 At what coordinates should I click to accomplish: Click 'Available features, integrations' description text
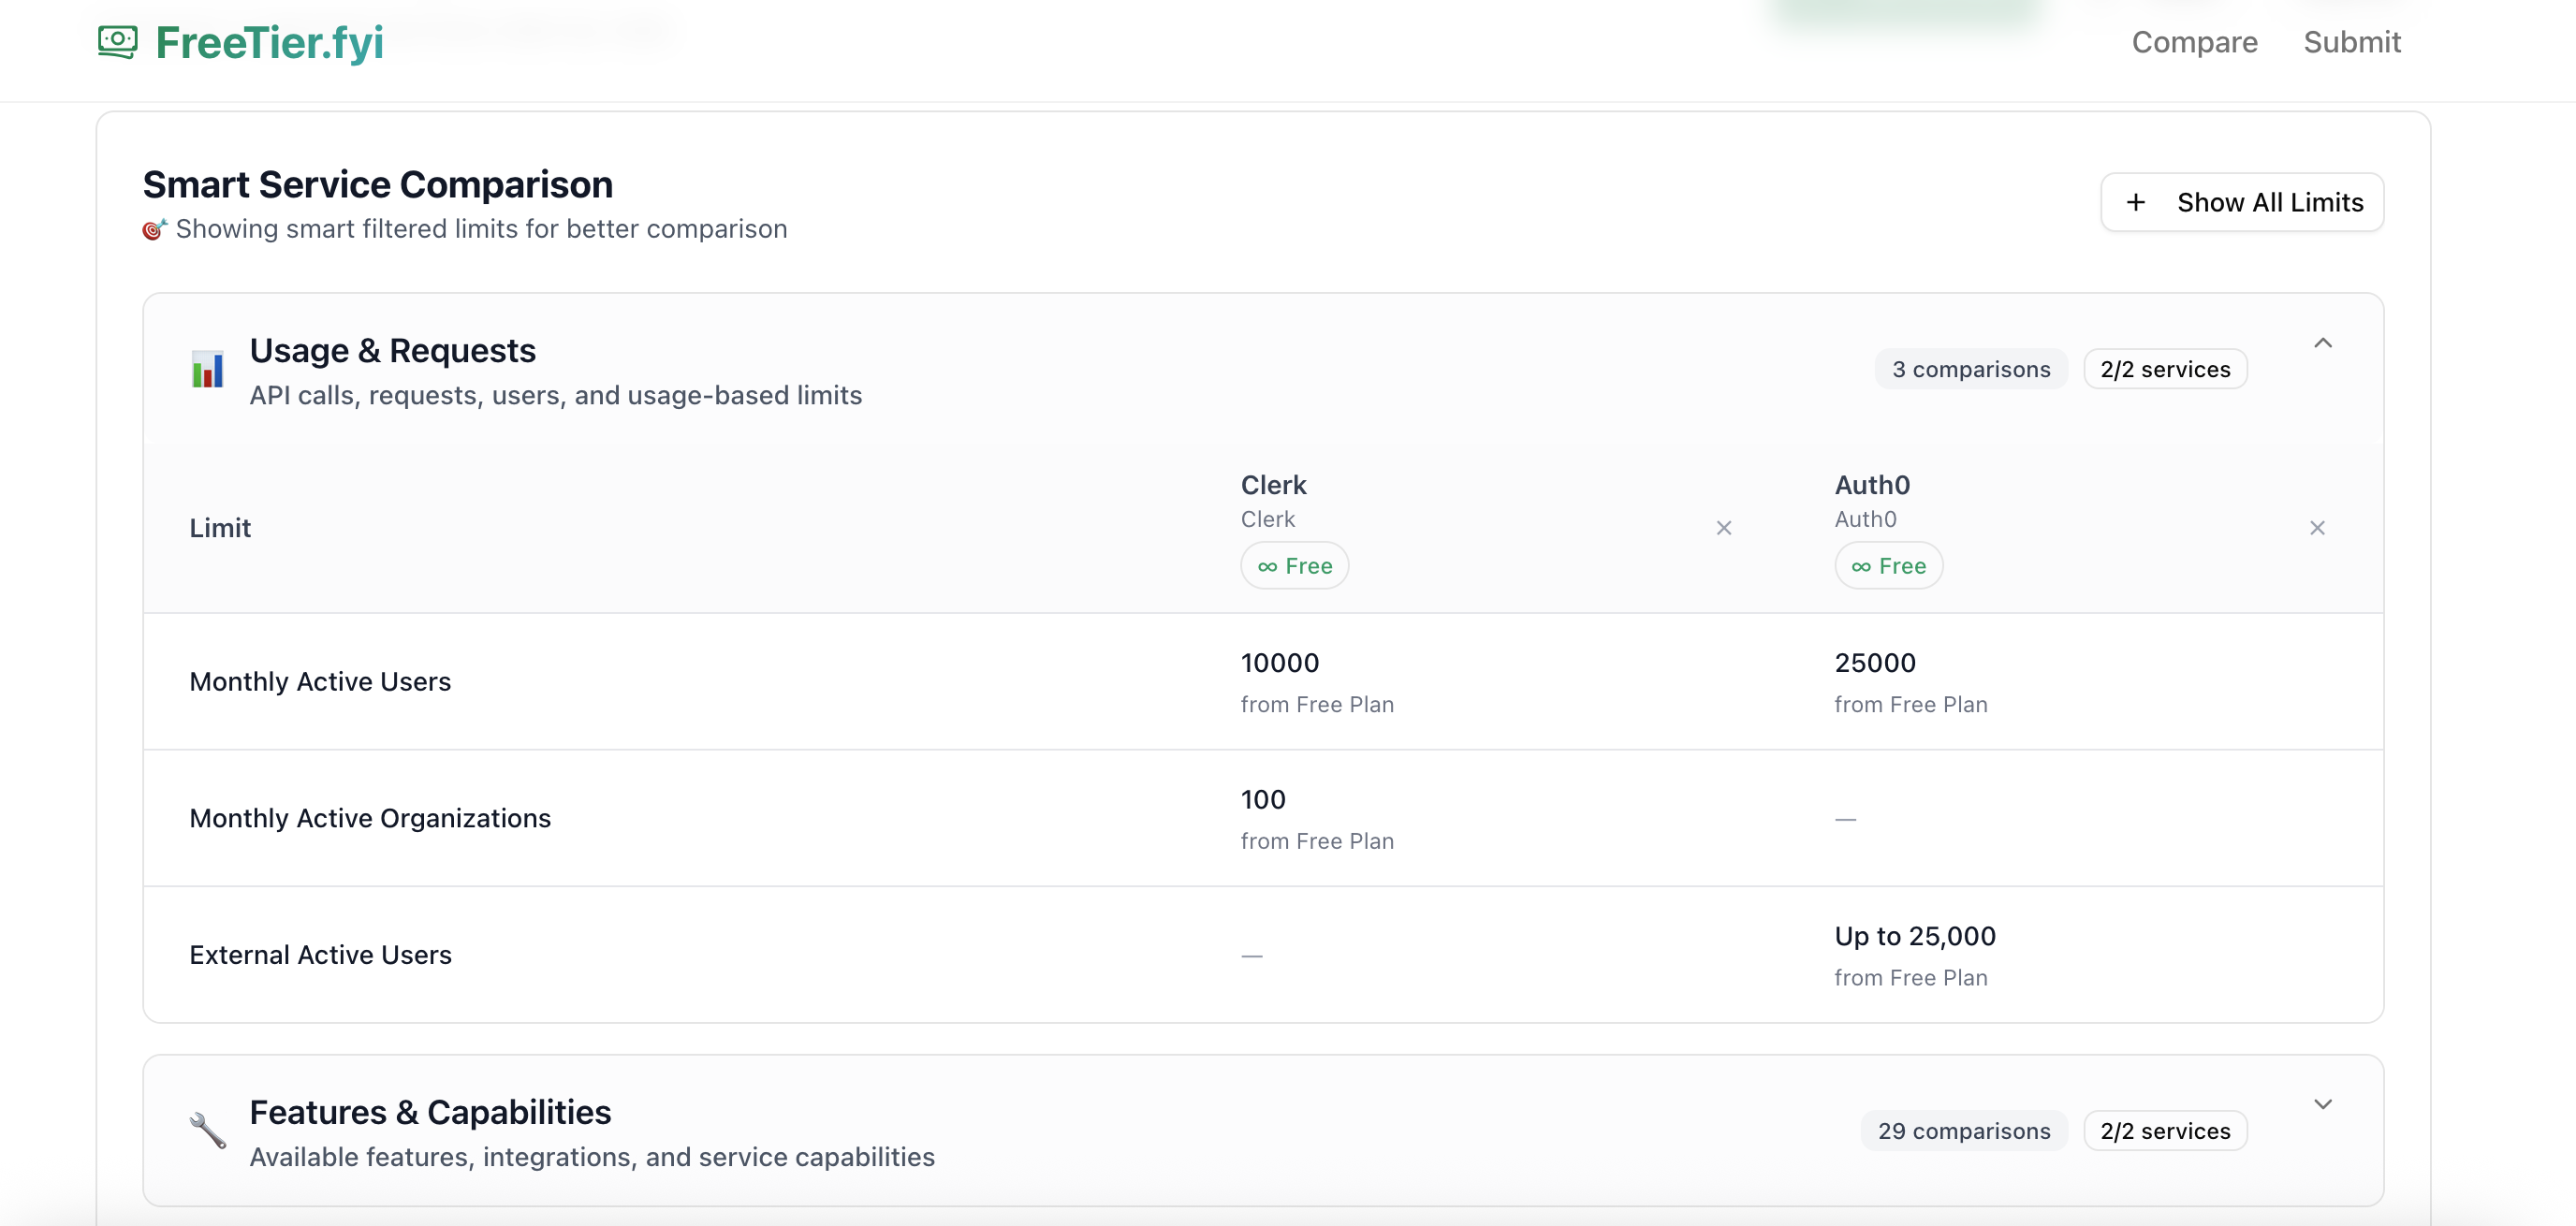(x=591, y=1157)
